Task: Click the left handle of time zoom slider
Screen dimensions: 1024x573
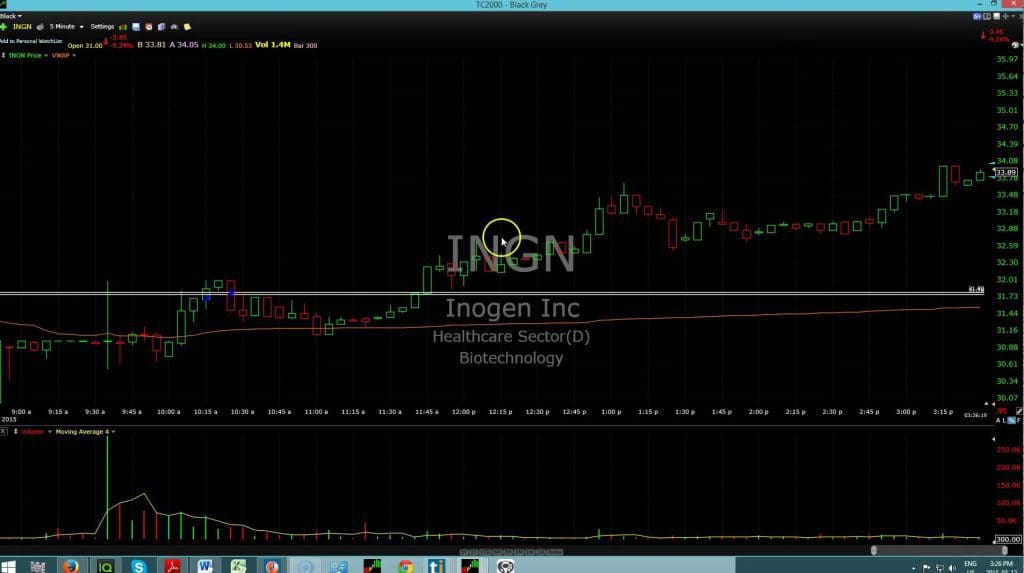Action: (x=874, y=551)
